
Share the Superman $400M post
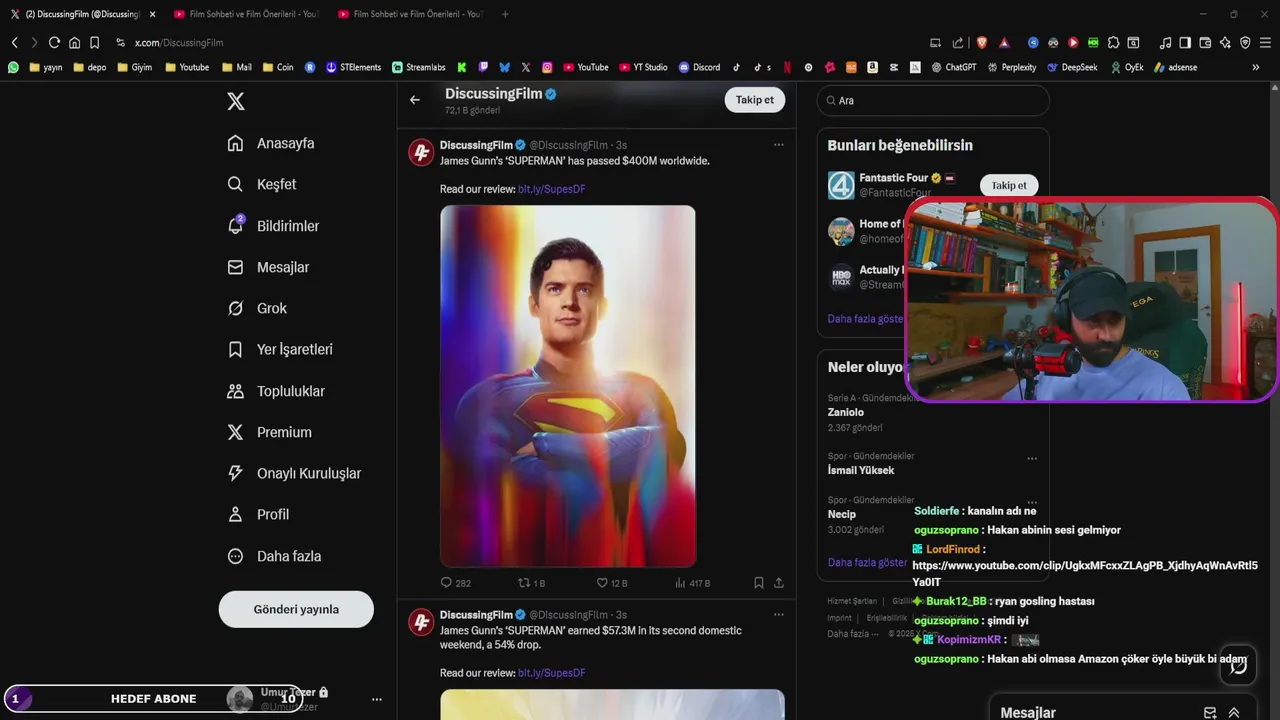[x=779, y=582]
